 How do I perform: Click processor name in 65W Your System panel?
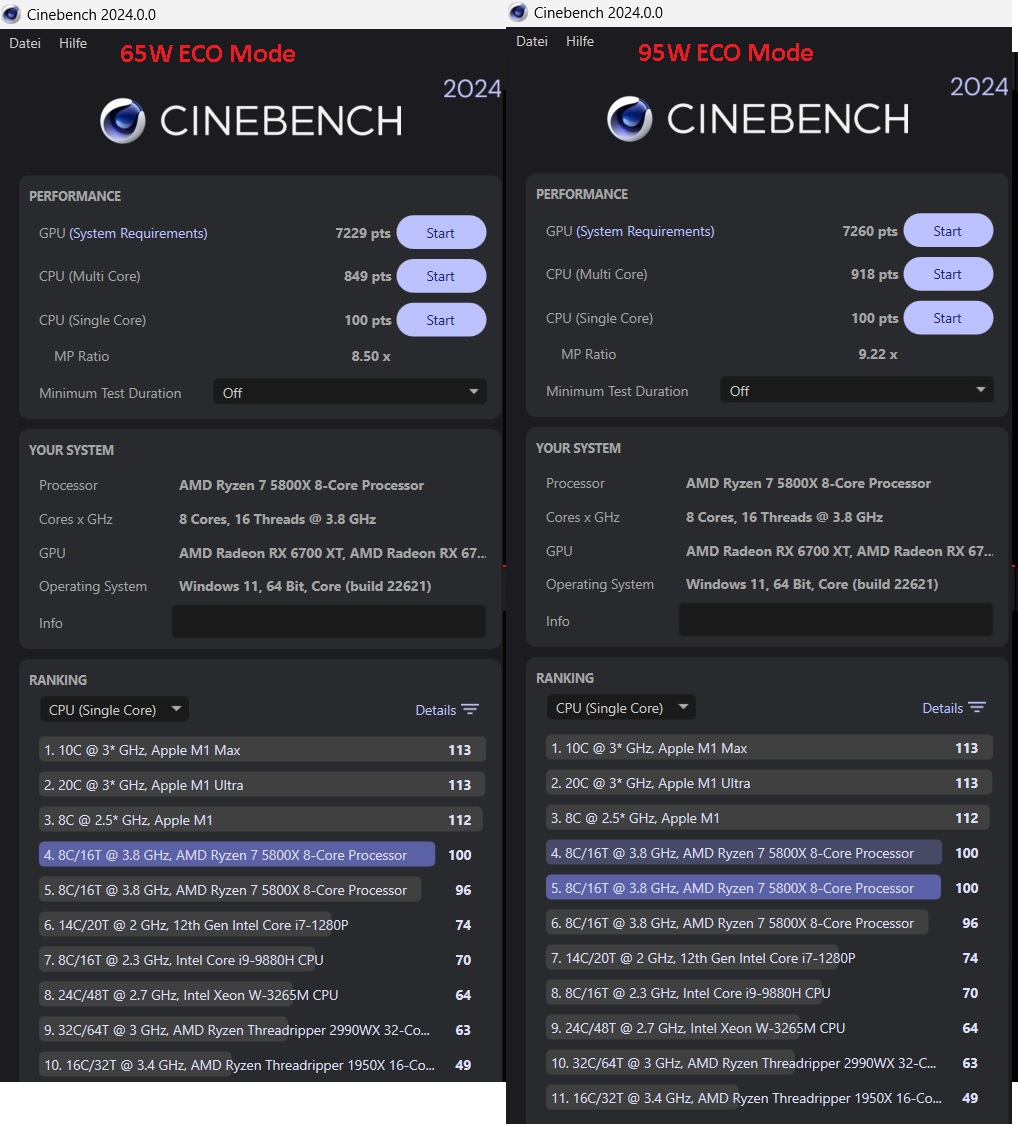(x=302, y=485)
